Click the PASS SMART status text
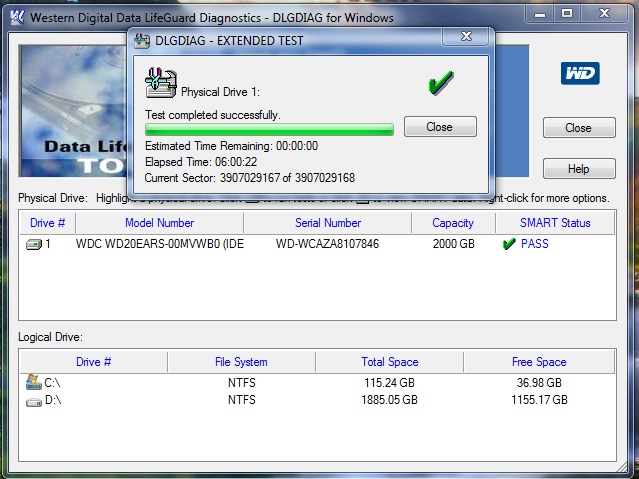This screenshot has height=479, width=639. coord(535,244)
